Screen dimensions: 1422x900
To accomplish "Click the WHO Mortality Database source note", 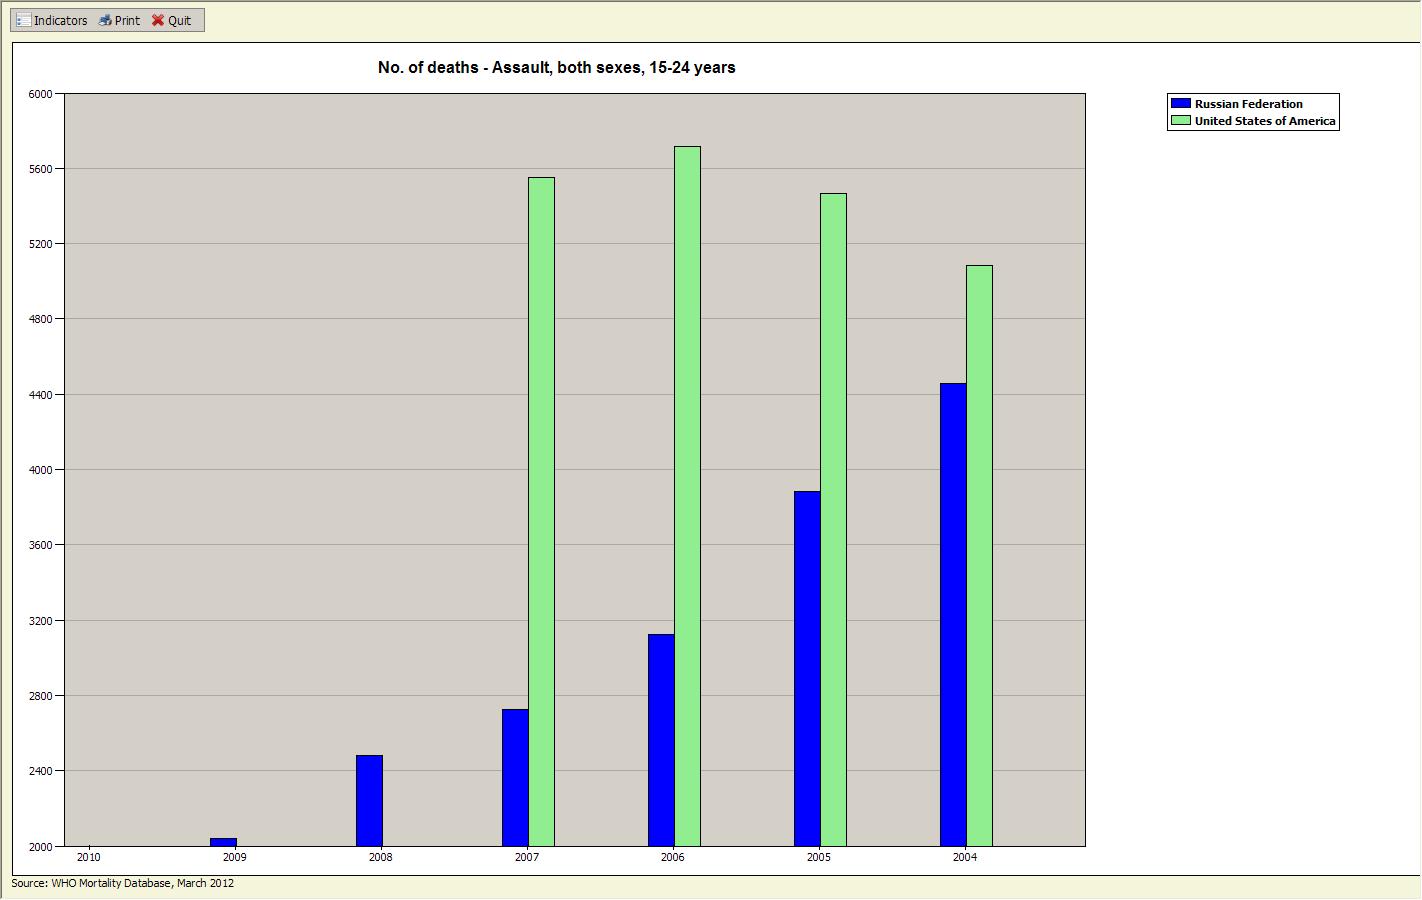I will tap(123, 884).
